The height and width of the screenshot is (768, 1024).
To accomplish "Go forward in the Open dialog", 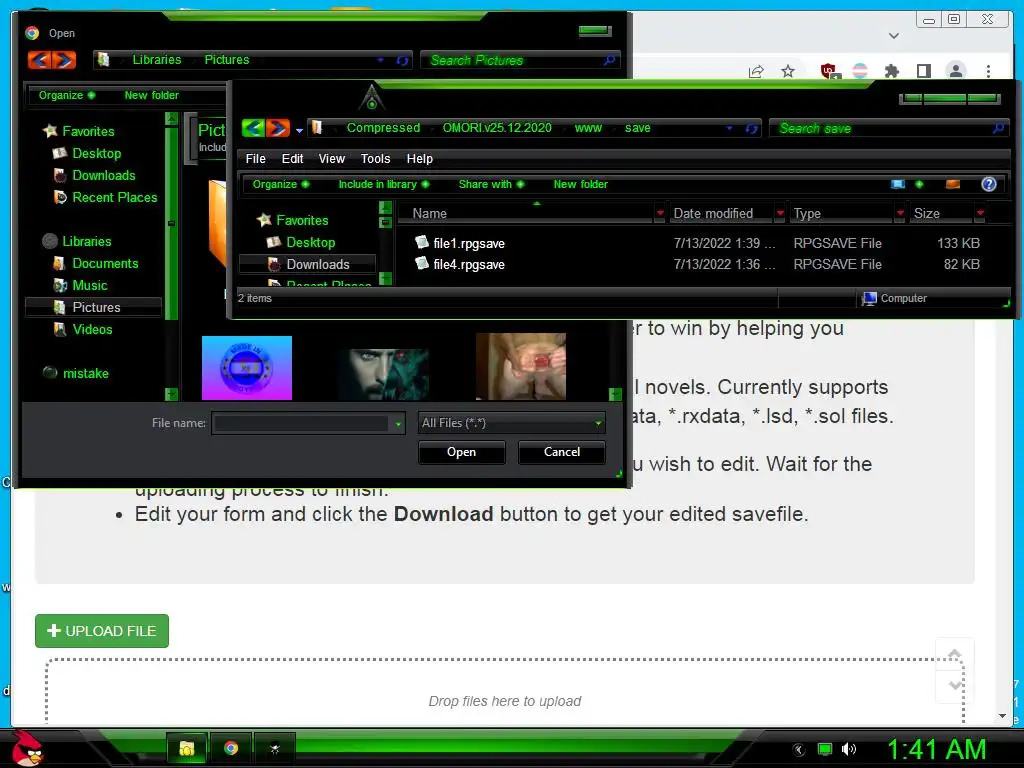I will point(64,60).
